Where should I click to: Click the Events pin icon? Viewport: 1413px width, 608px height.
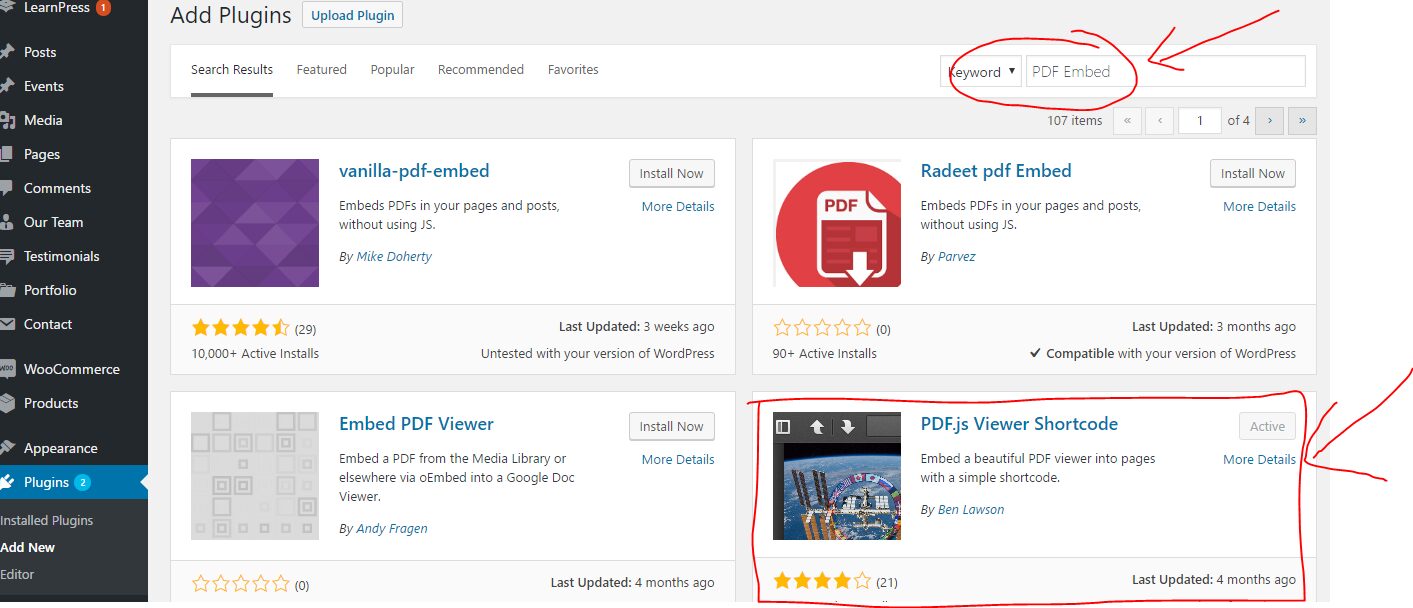6,86
